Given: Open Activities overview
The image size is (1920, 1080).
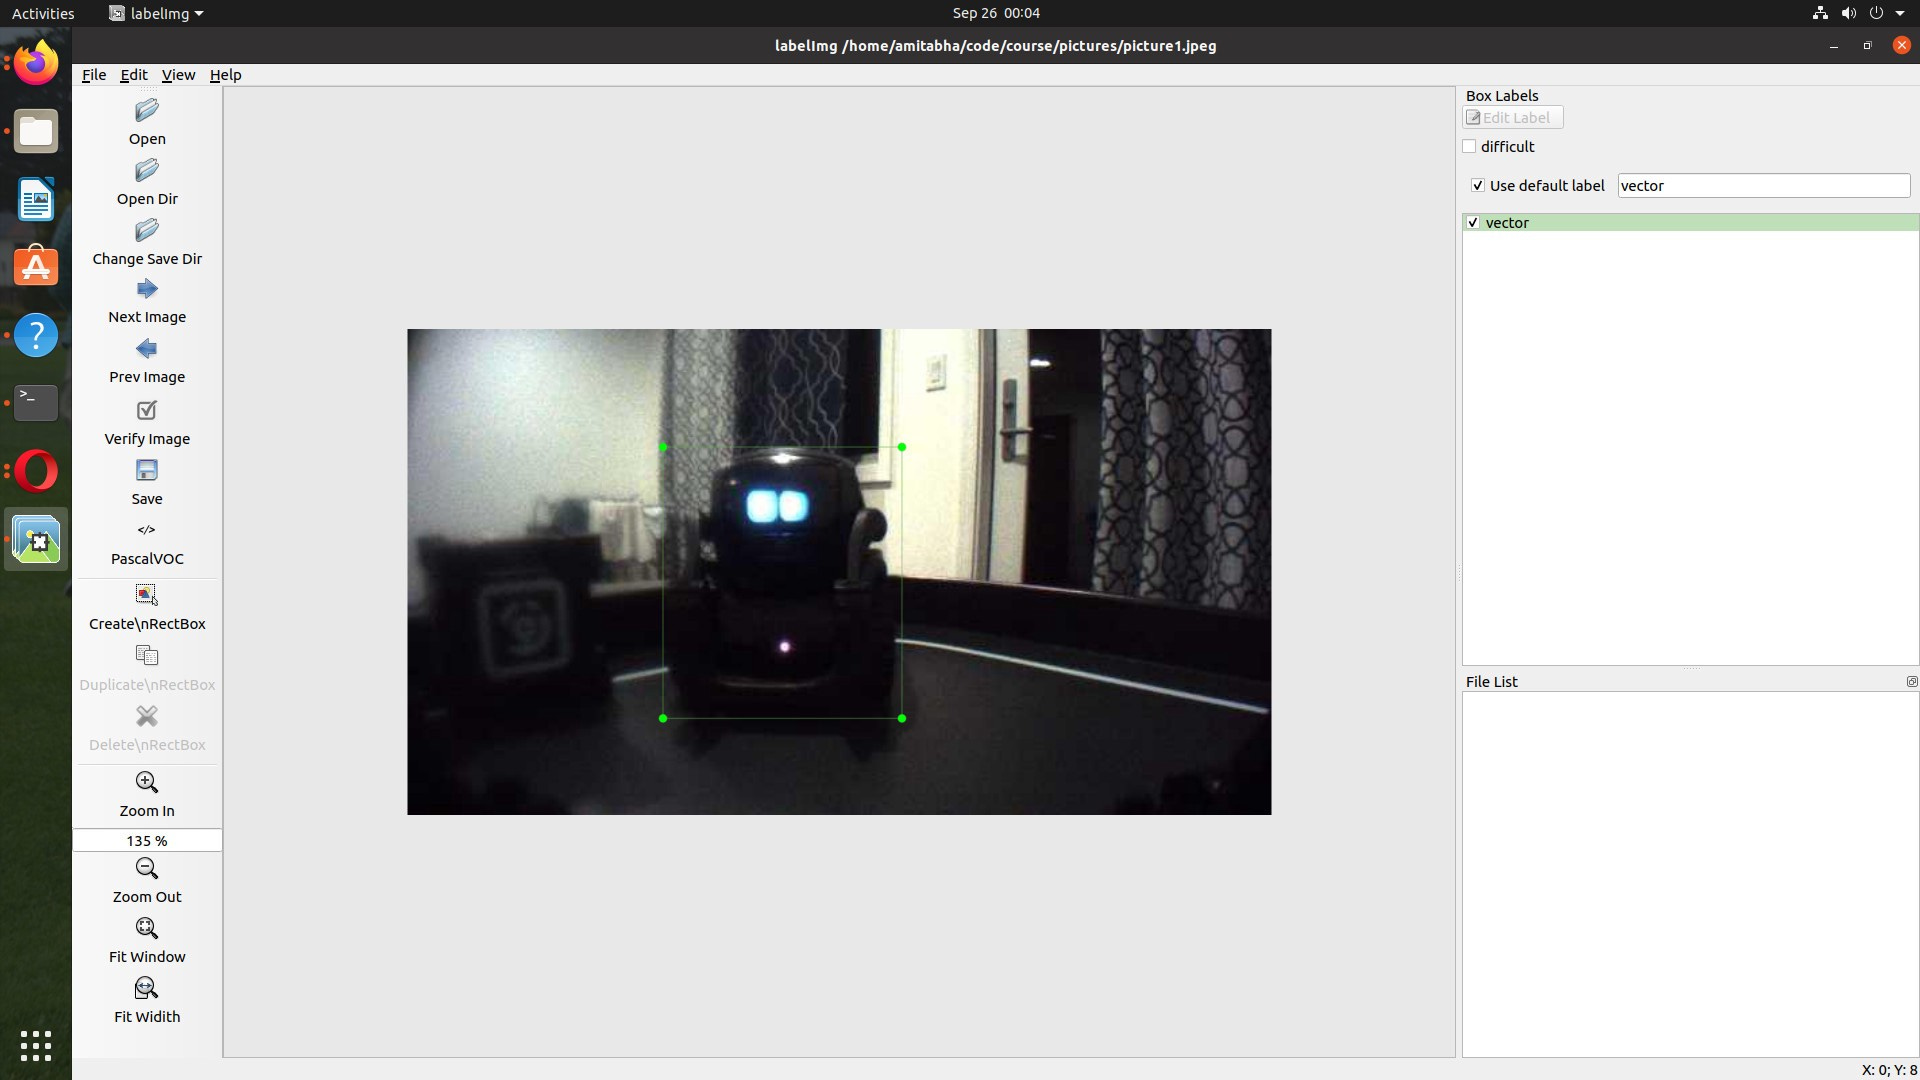Looking at the screenshot, I should (43, 13).
